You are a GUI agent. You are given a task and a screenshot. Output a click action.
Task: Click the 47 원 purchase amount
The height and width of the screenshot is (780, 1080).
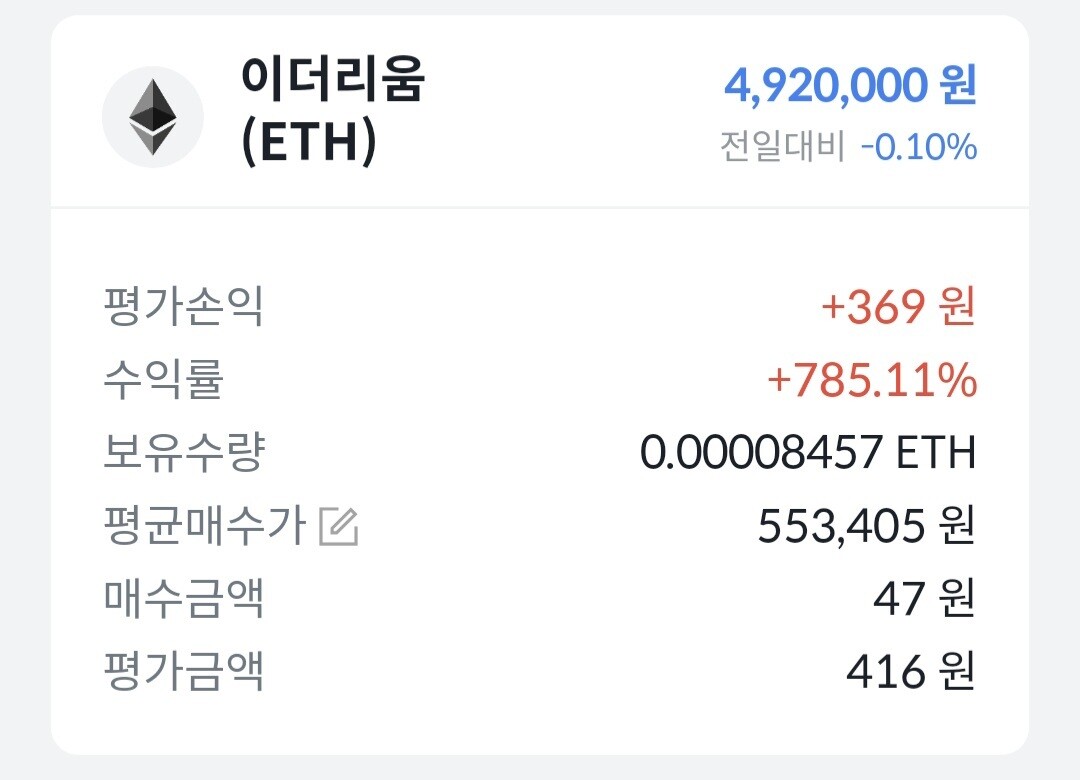(x=923, y=599)
